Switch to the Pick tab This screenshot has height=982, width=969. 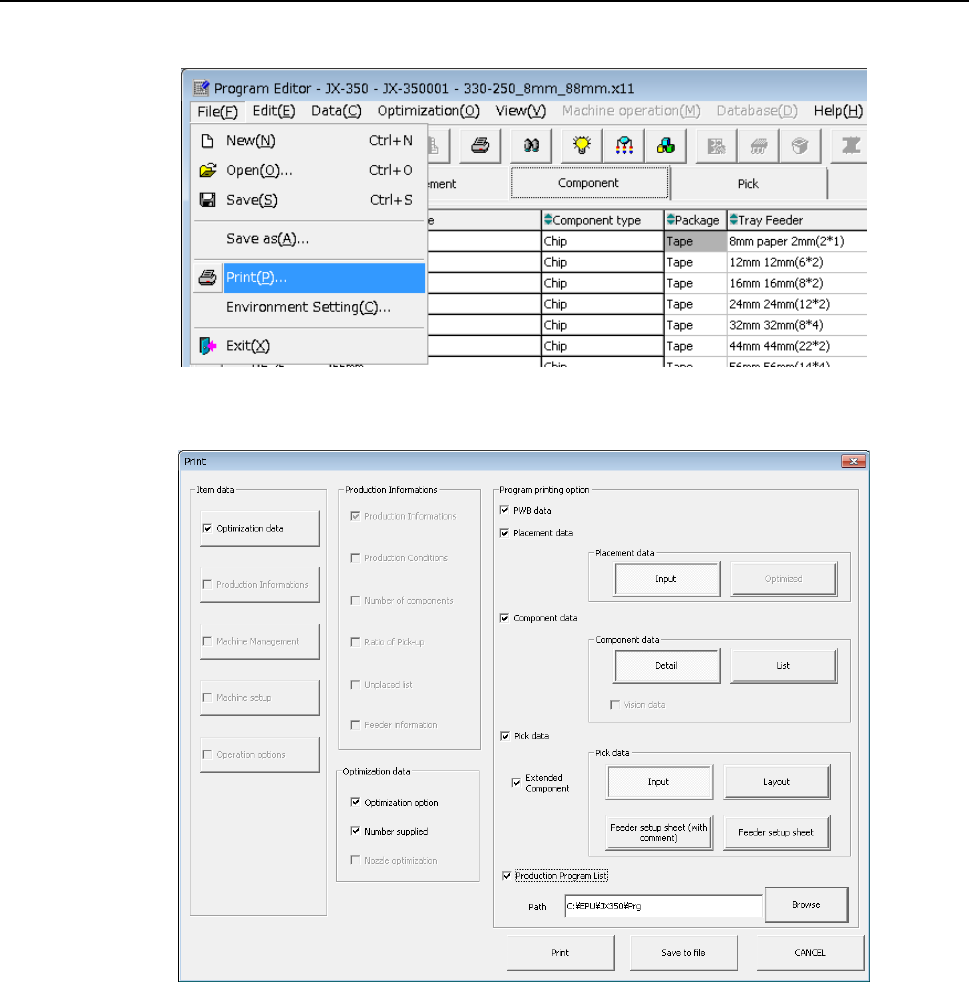coord(748,184)
